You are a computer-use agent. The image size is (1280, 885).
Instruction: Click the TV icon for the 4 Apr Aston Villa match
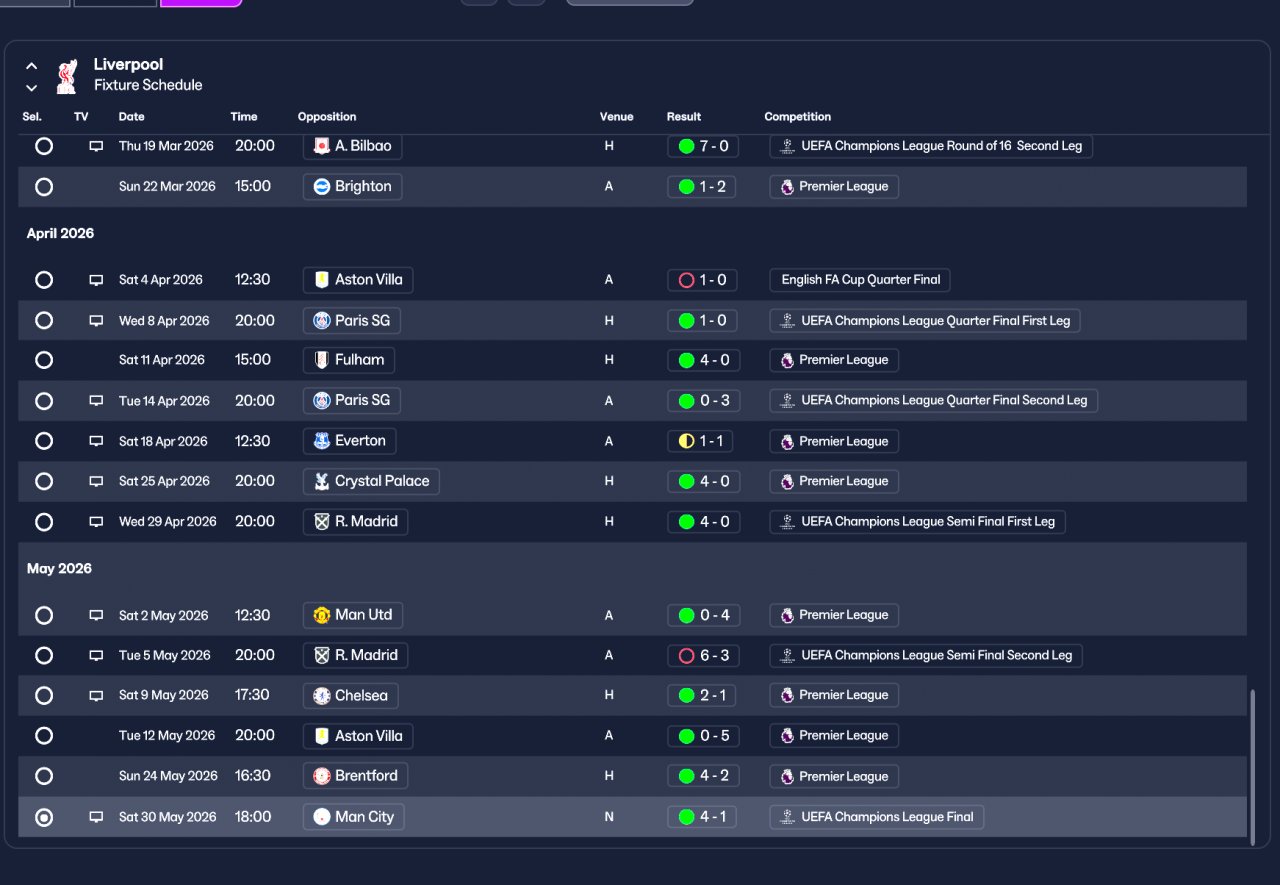click(96, 280)
